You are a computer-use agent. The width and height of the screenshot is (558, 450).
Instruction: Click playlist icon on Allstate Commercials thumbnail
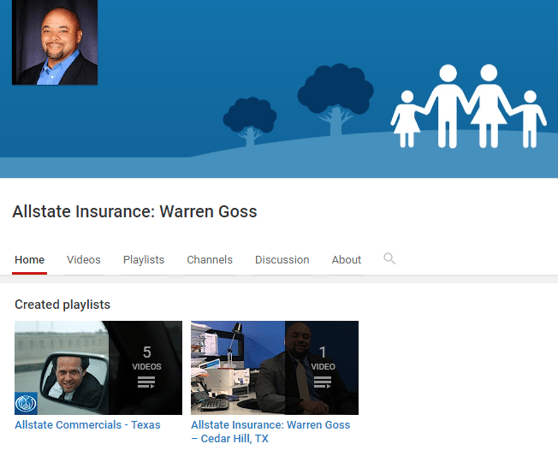146,382
